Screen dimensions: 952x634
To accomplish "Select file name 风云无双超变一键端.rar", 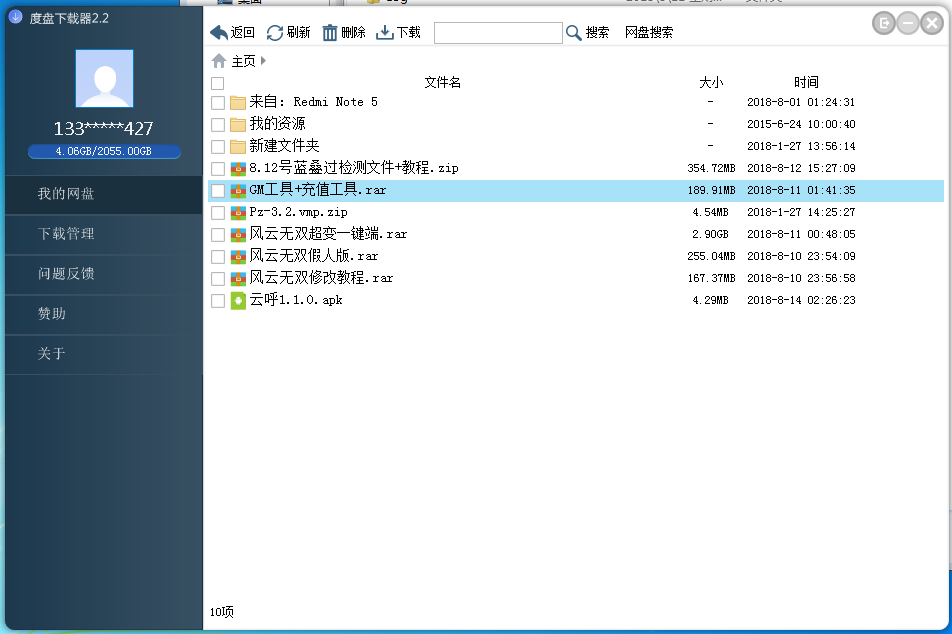I will 328,234.
